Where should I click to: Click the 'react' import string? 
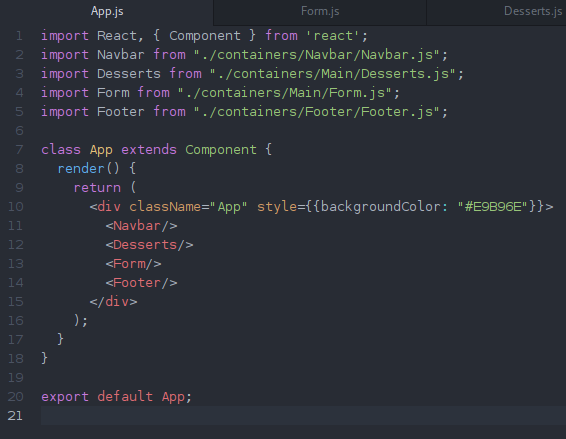pyautogui.click(x=333, y=36)
